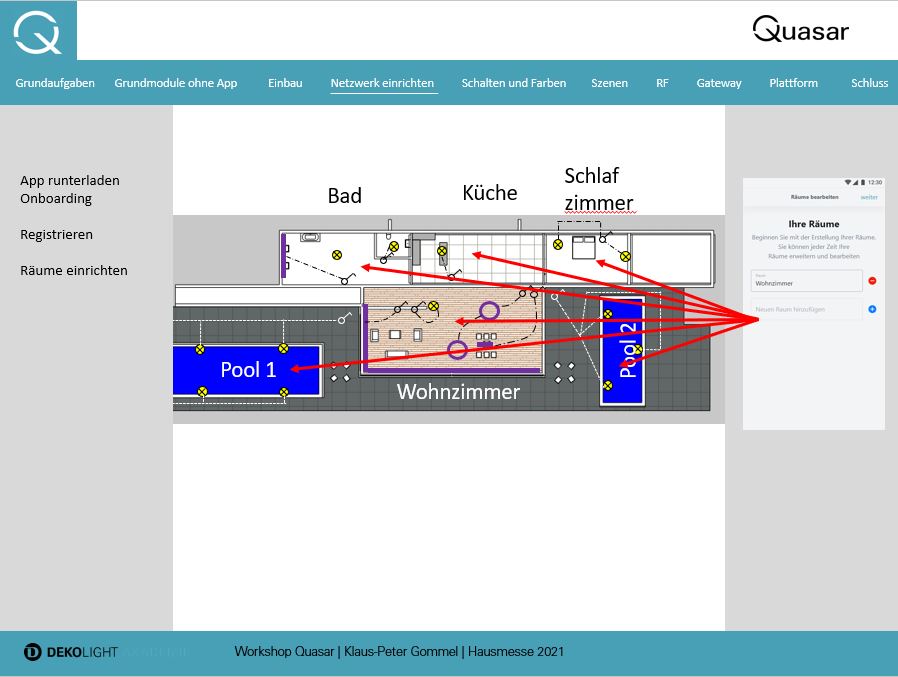The width and height of the screenshot is (898, 677).
Task: Open the Grundmodule ohne App tab
Action: (176, 83)
